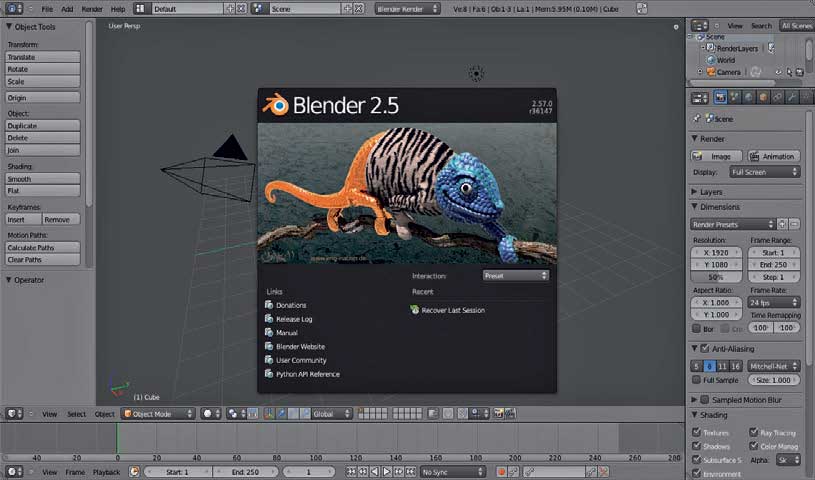The height and width of the screenshot is (480, 815).
Task: Open the Object Constraints tab icon
Action: point(778,97)
